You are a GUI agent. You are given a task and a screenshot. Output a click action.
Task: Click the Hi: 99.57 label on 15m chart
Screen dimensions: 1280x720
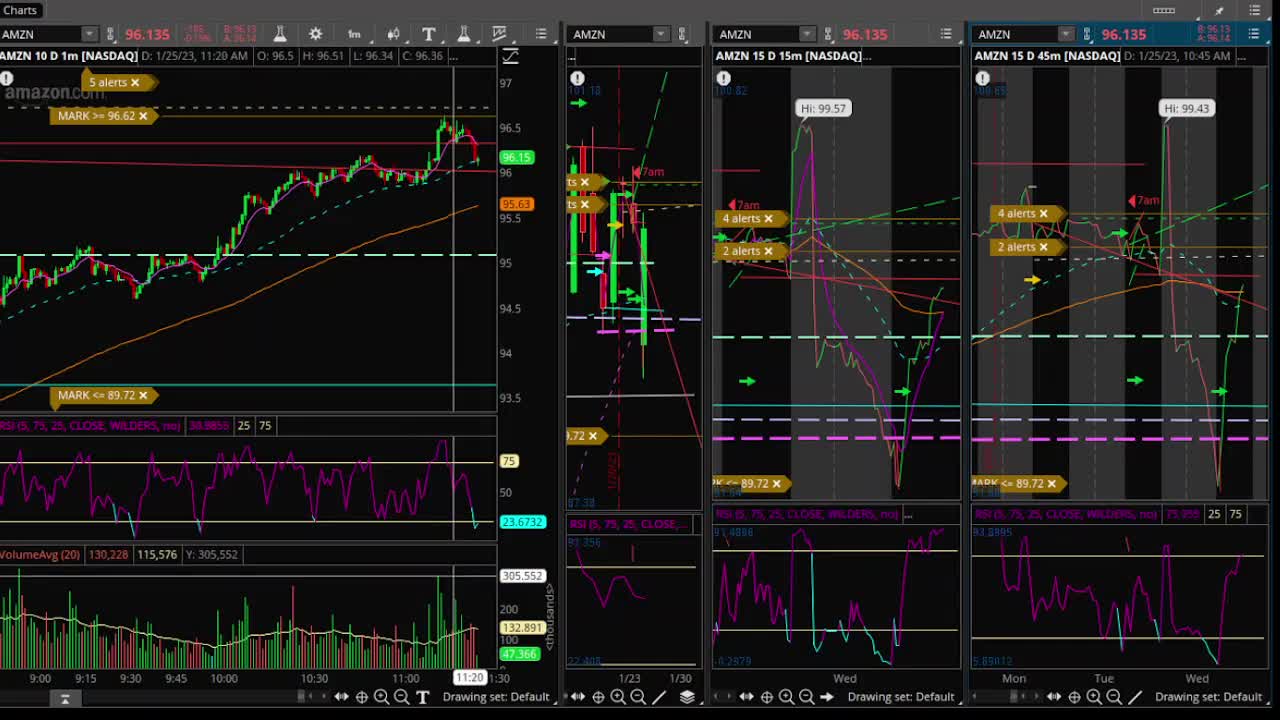824,108
